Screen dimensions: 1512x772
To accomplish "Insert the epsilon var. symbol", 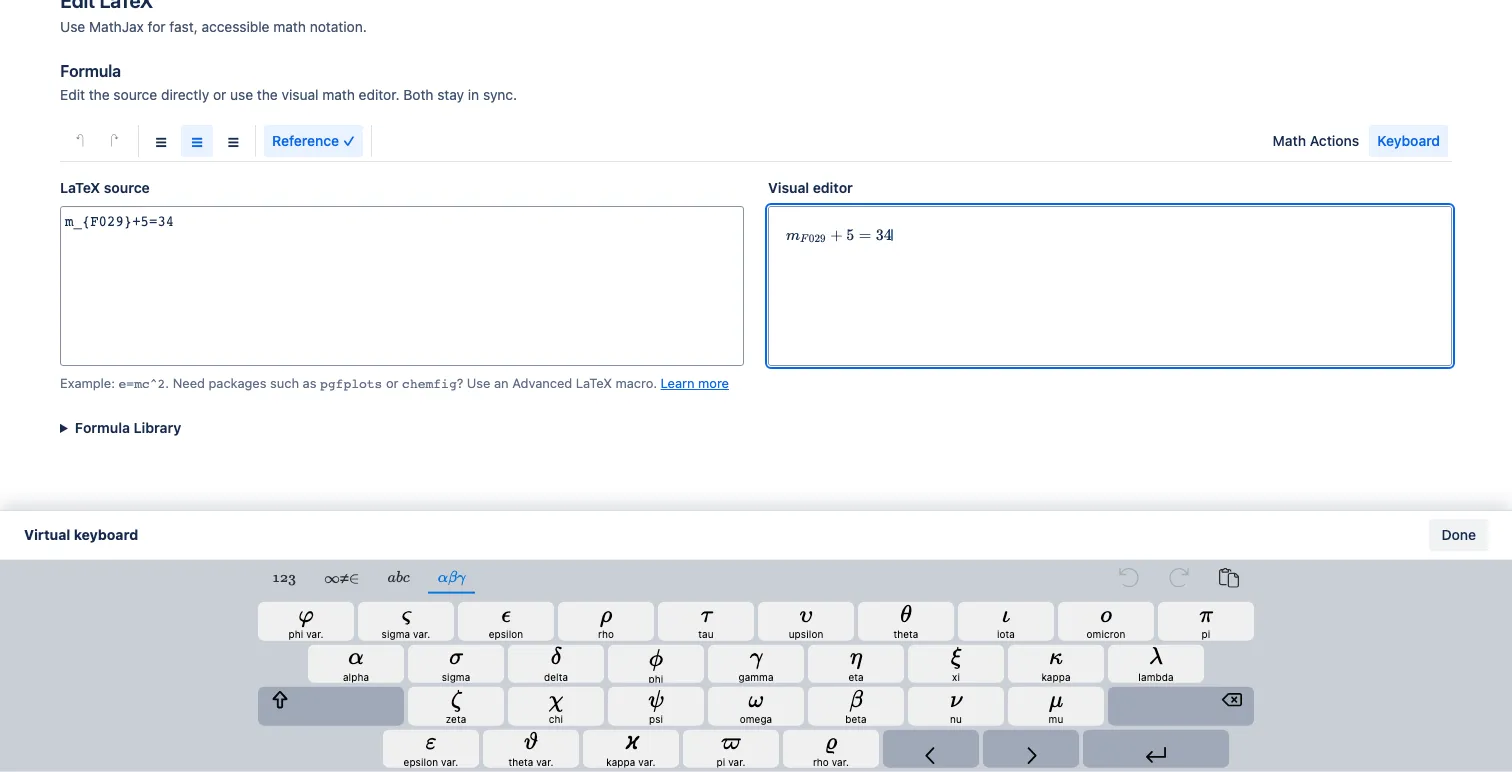I will click(431, 749).
